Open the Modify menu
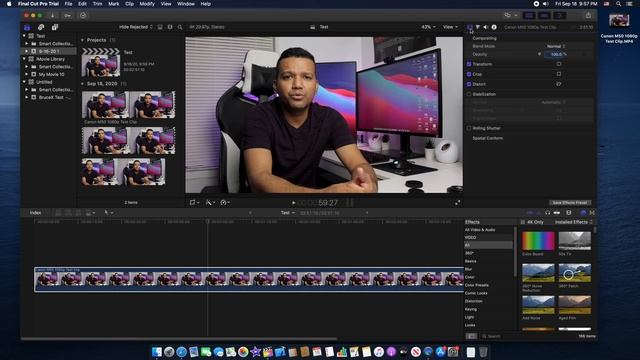 [147, 4]
